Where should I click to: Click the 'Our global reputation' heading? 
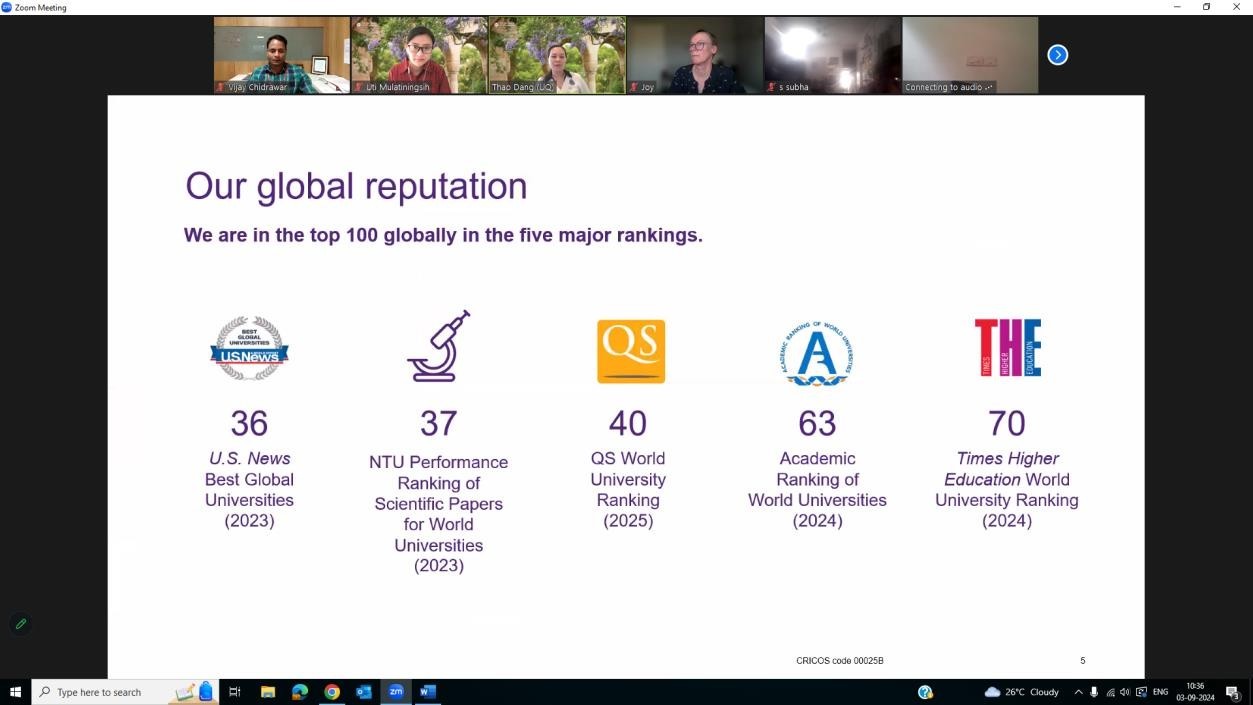(356, 186)
